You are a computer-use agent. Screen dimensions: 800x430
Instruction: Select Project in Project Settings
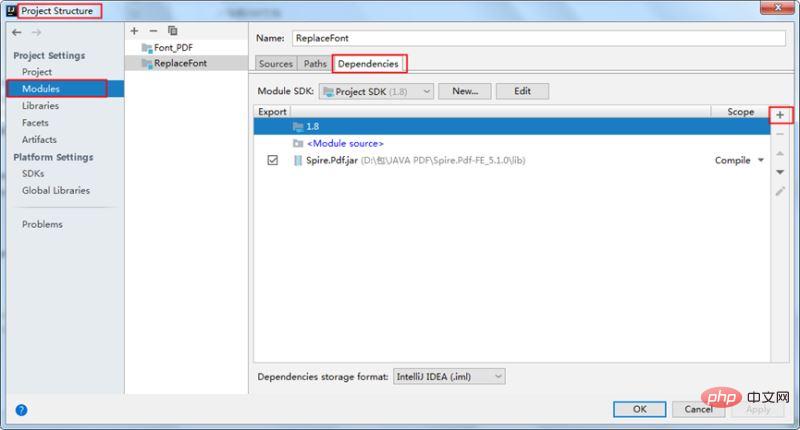(37, 72)
